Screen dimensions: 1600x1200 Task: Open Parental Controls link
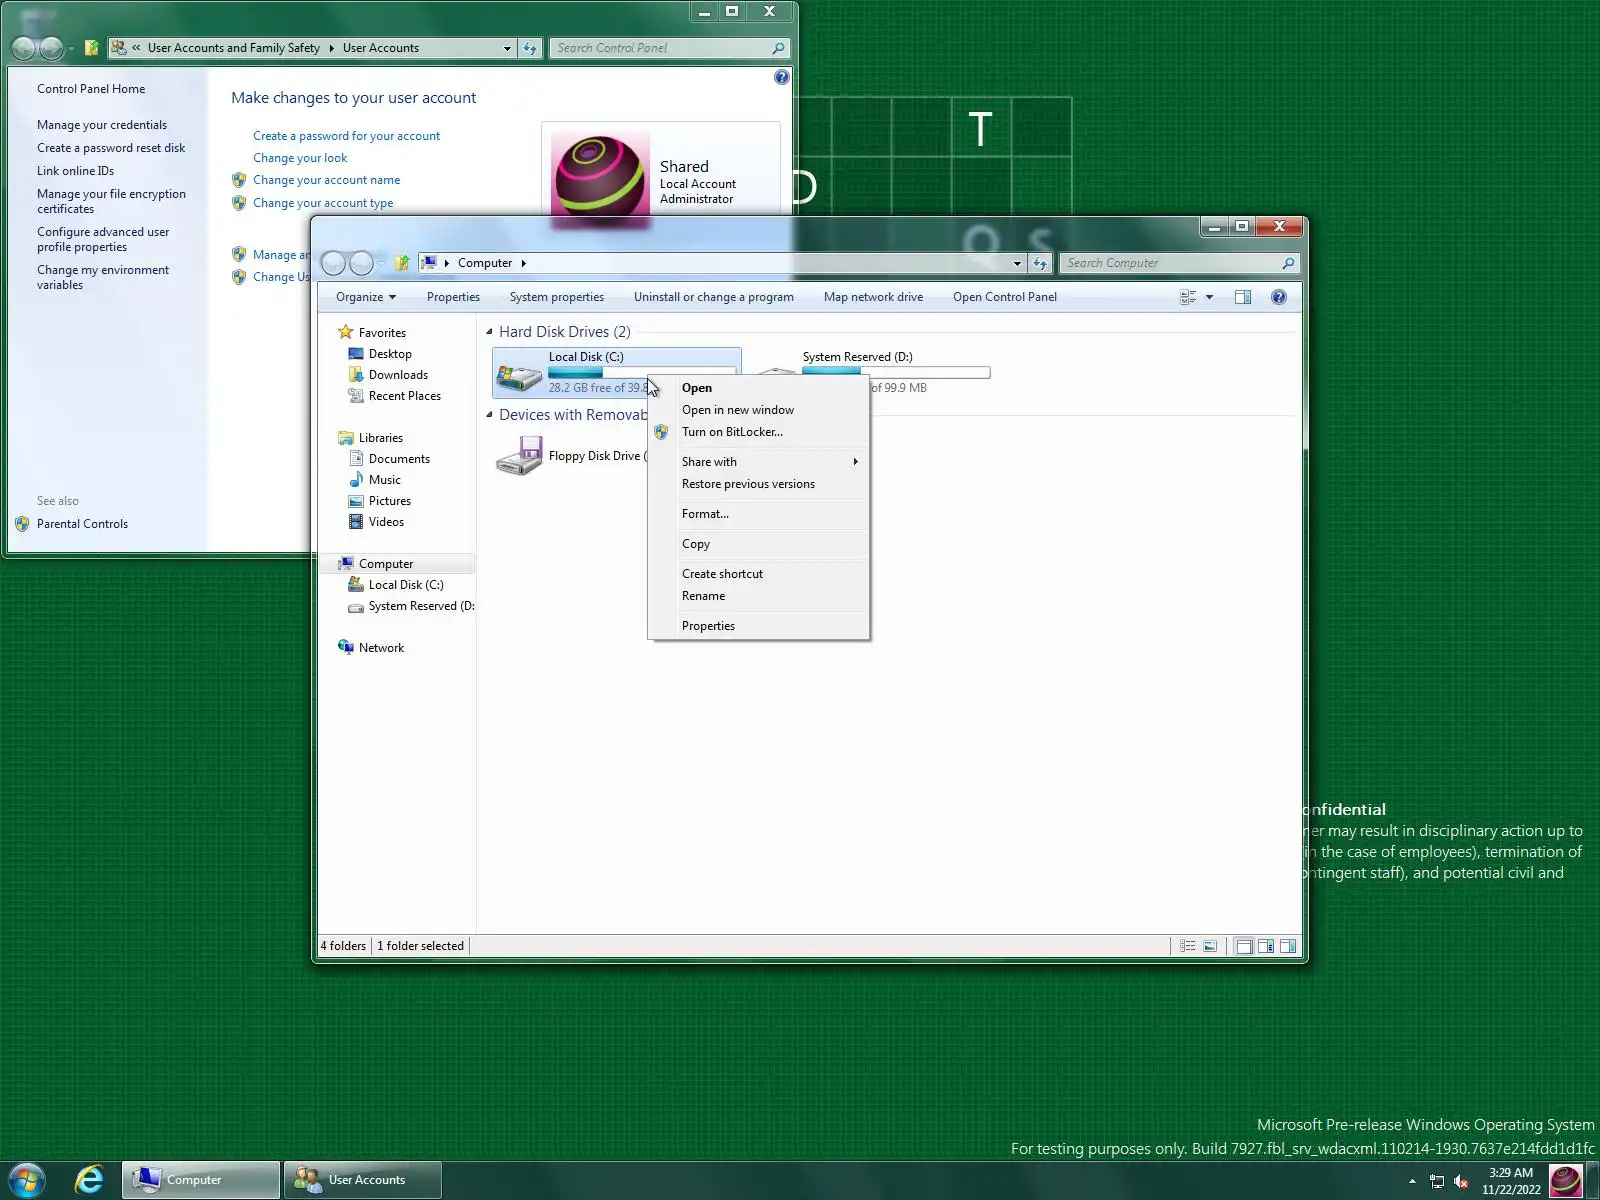click(82, 524)
